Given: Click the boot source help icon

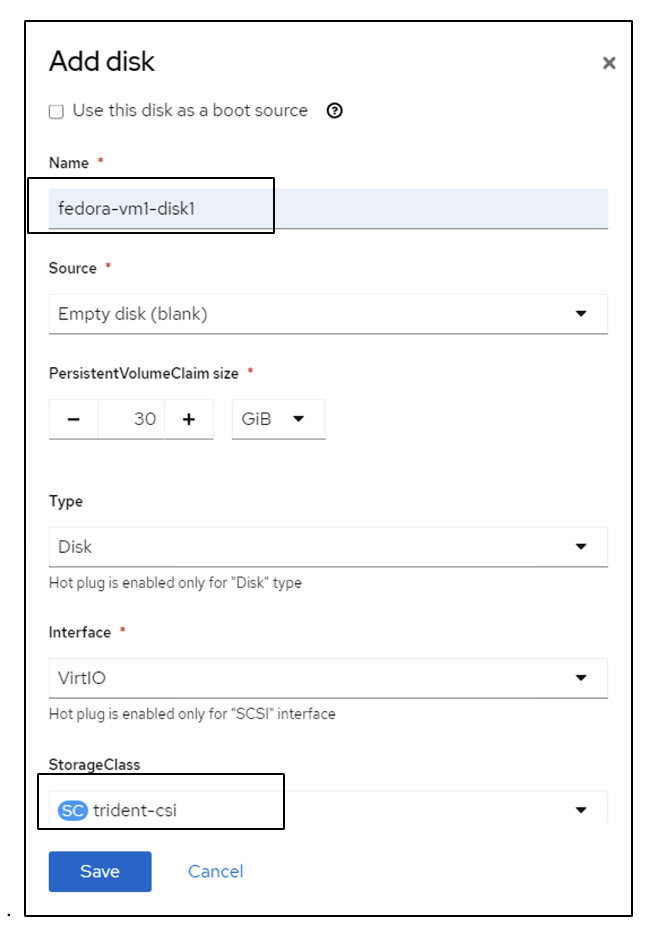Looking at the screenshot, I should pyautogui.click(x=335, y=111).
